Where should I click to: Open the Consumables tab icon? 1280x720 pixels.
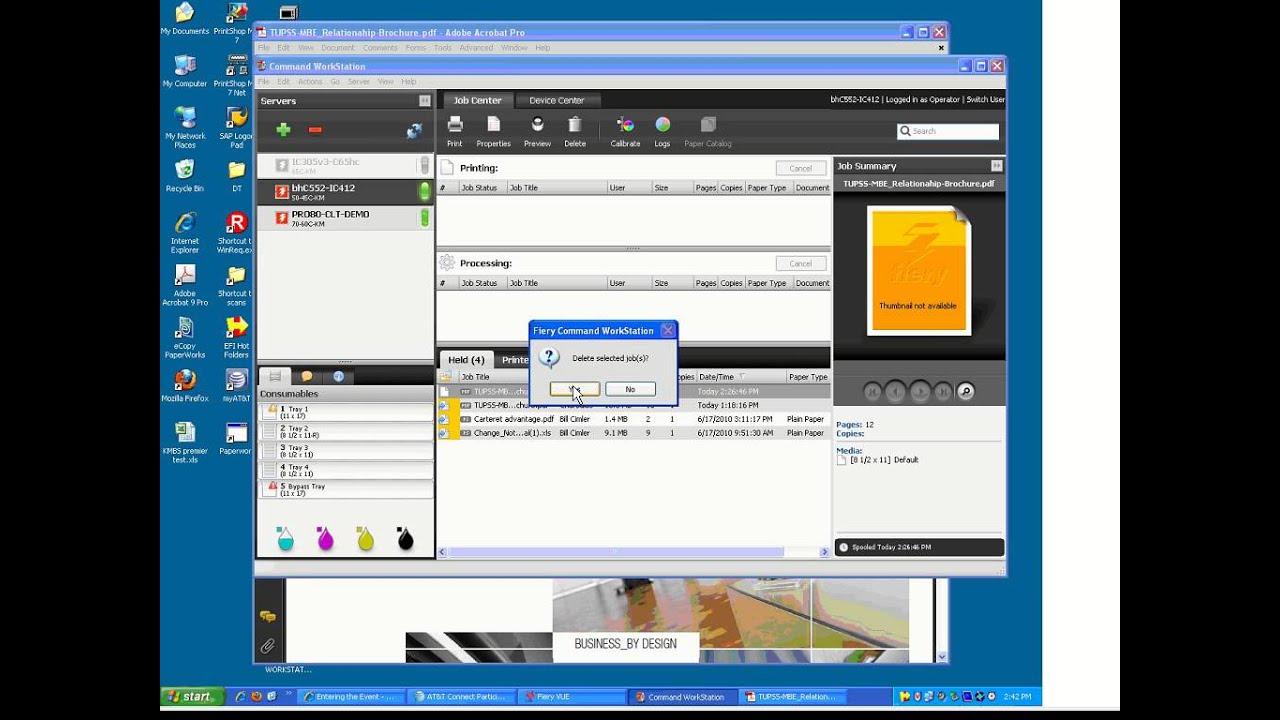point(275,376)
